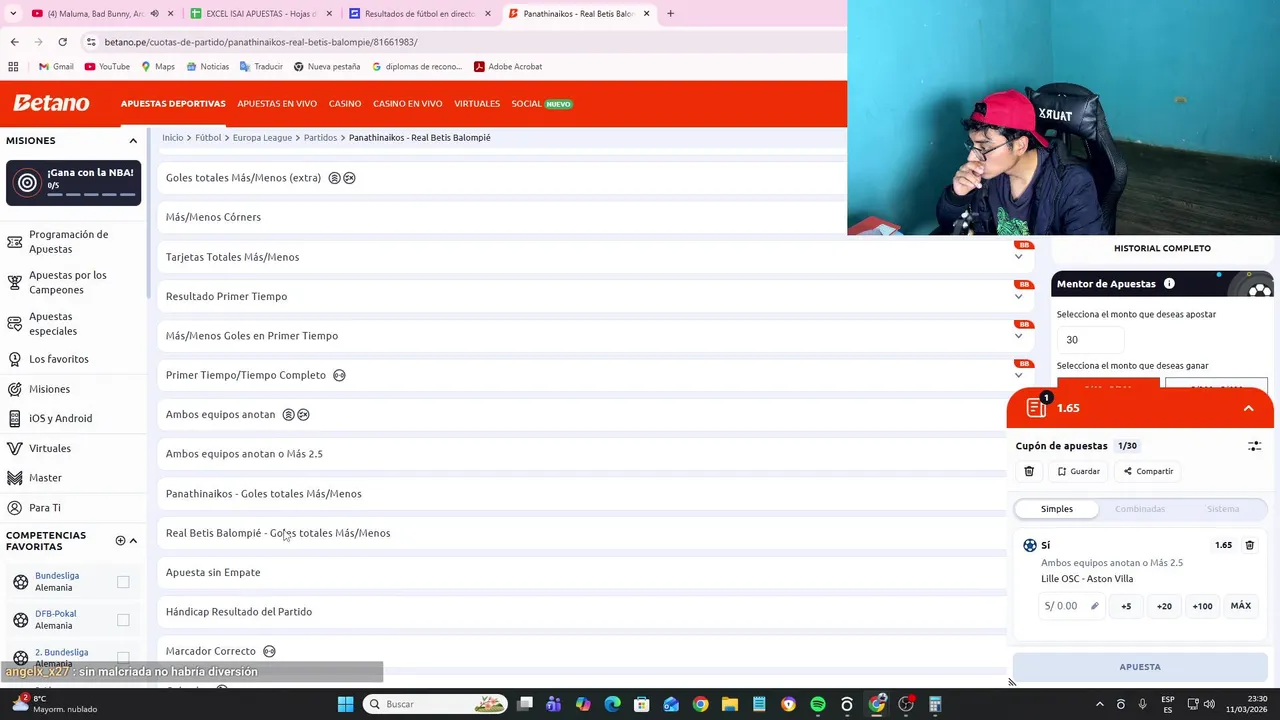Image resolution: width=1280 pixels, height=720 pixels.
Task: Open Calculator from the taskbar
Action: coord(935,704)
